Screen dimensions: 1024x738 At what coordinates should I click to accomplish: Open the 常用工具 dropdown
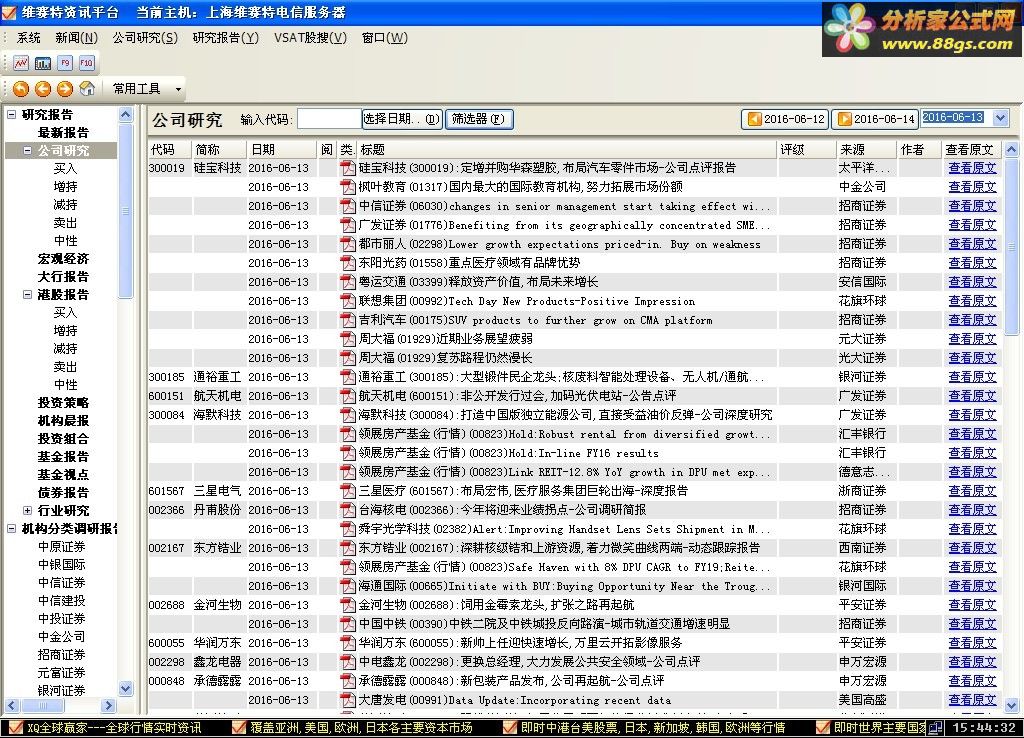[x=178, y=89]
